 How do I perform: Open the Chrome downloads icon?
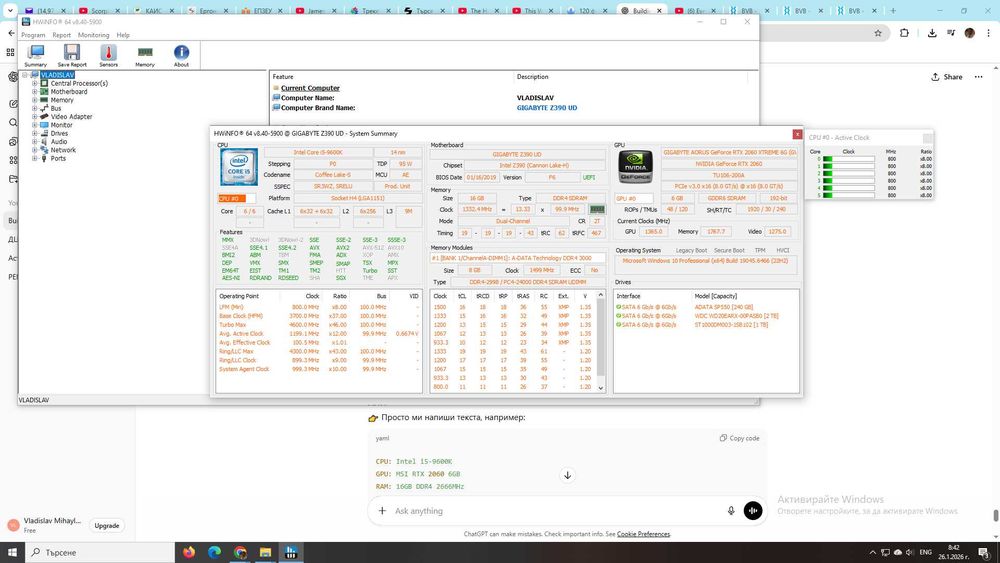(932, 33)
